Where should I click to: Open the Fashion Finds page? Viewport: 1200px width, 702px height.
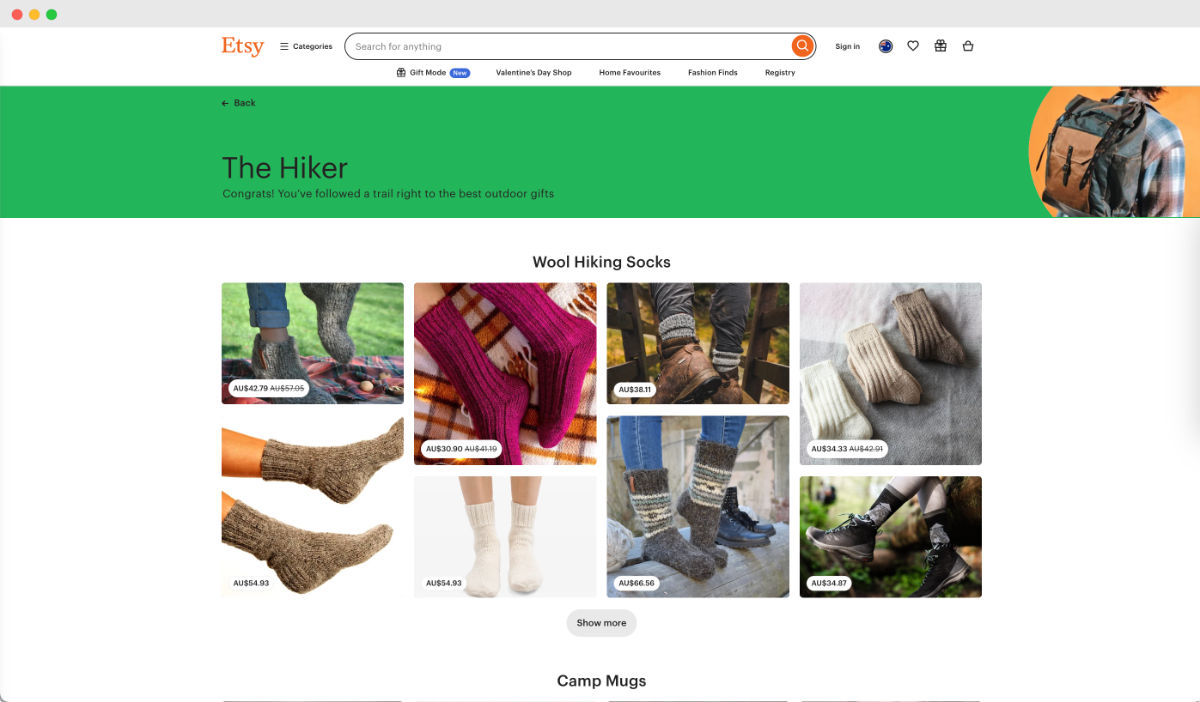click(712, 72)
